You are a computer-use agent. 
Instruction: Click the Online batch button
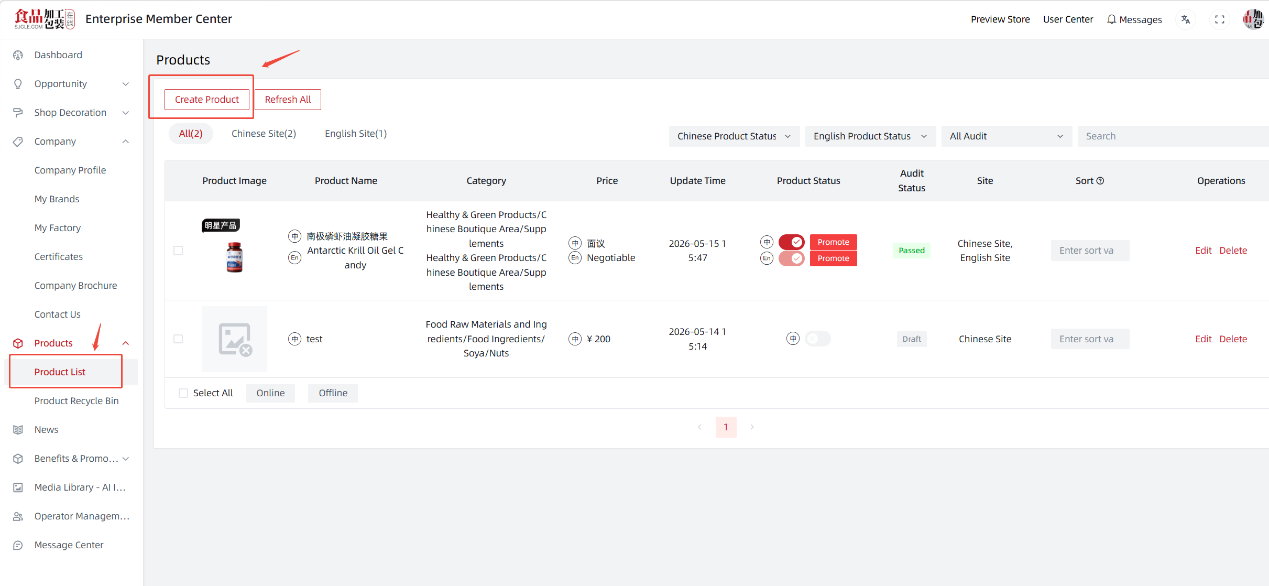pos(271,393)
